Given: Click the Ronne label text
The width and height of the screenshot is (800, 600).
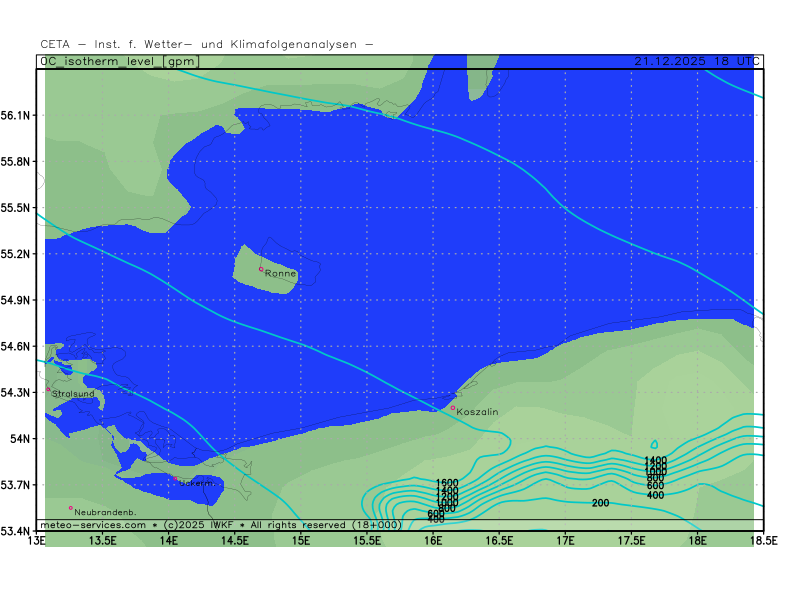Looking at the screenshot, I should [x=281, y=273].
